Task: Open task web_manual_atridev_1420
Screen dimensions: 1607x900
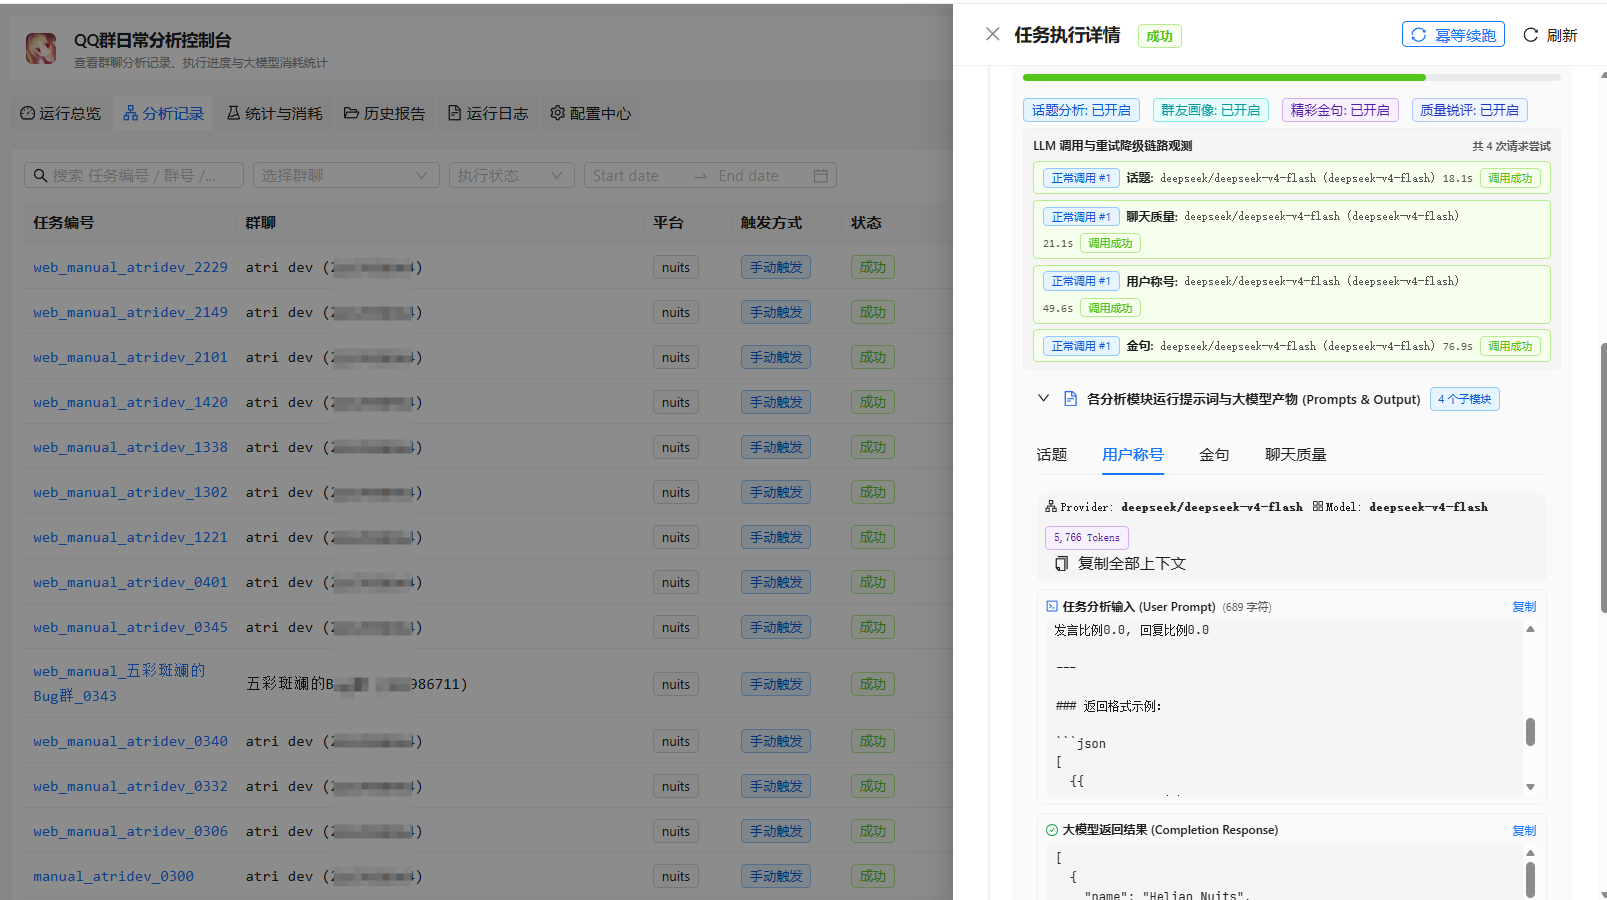Action: click(130, 402)
